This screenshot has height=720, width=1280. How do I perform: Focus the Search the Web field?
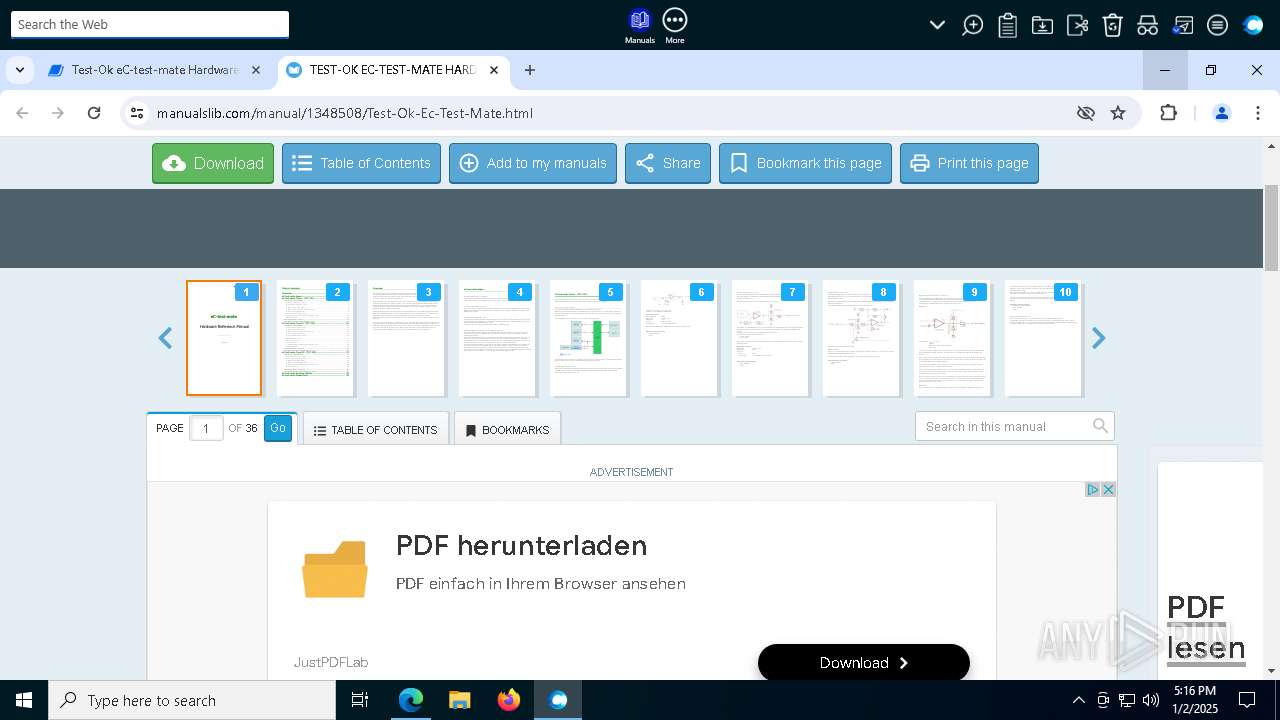coord(150,24)
